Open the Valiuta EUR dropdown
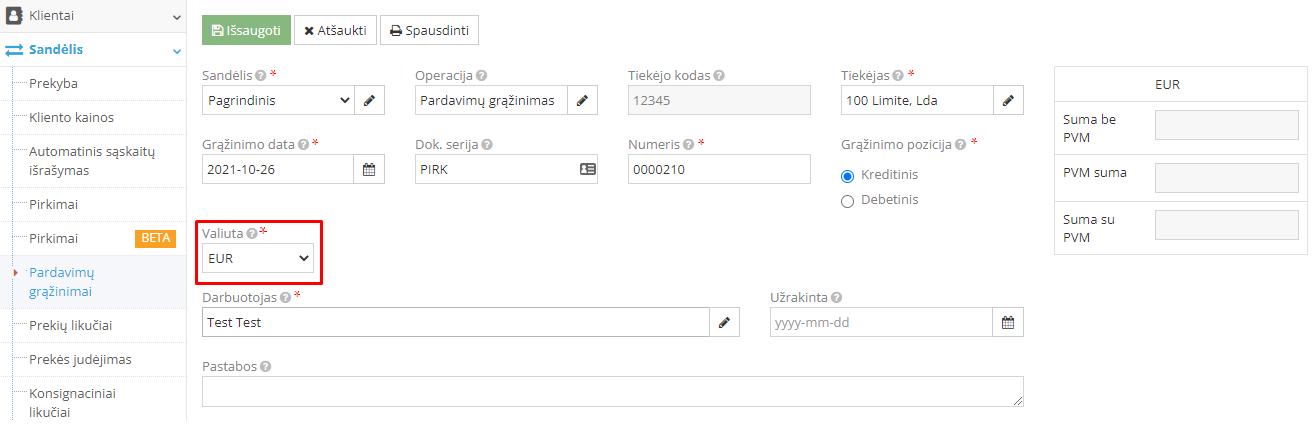Viewport: 1312px width, 447px height. 259,258
